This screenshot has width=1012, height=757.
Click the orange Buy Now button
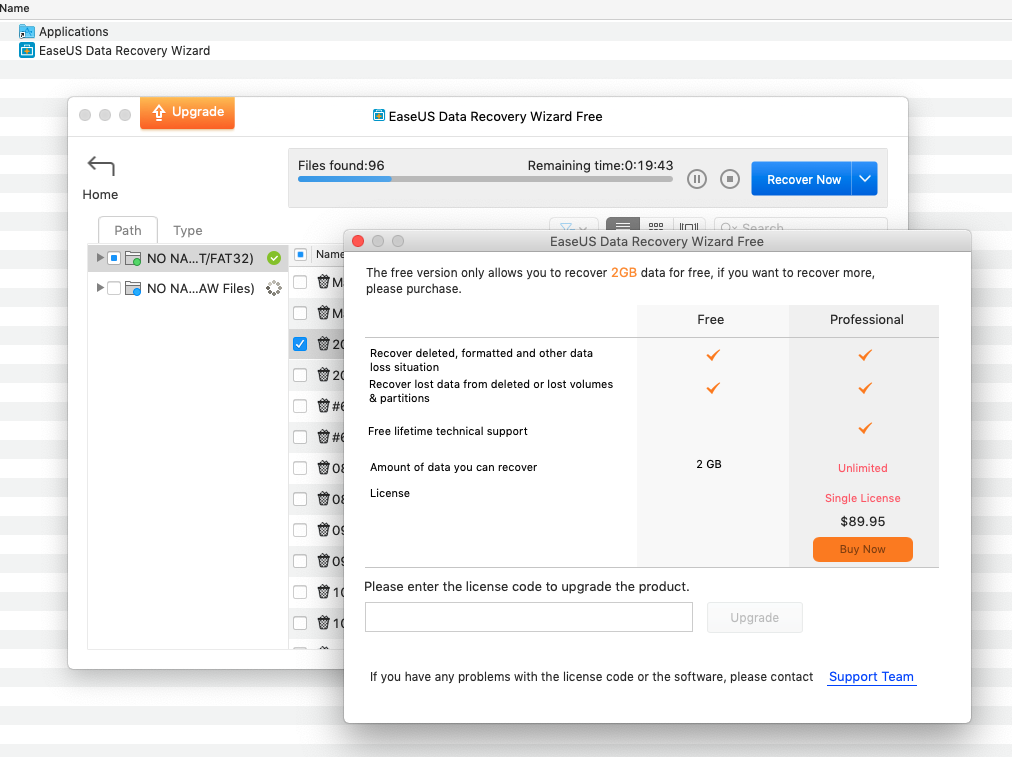click(863, 549)
